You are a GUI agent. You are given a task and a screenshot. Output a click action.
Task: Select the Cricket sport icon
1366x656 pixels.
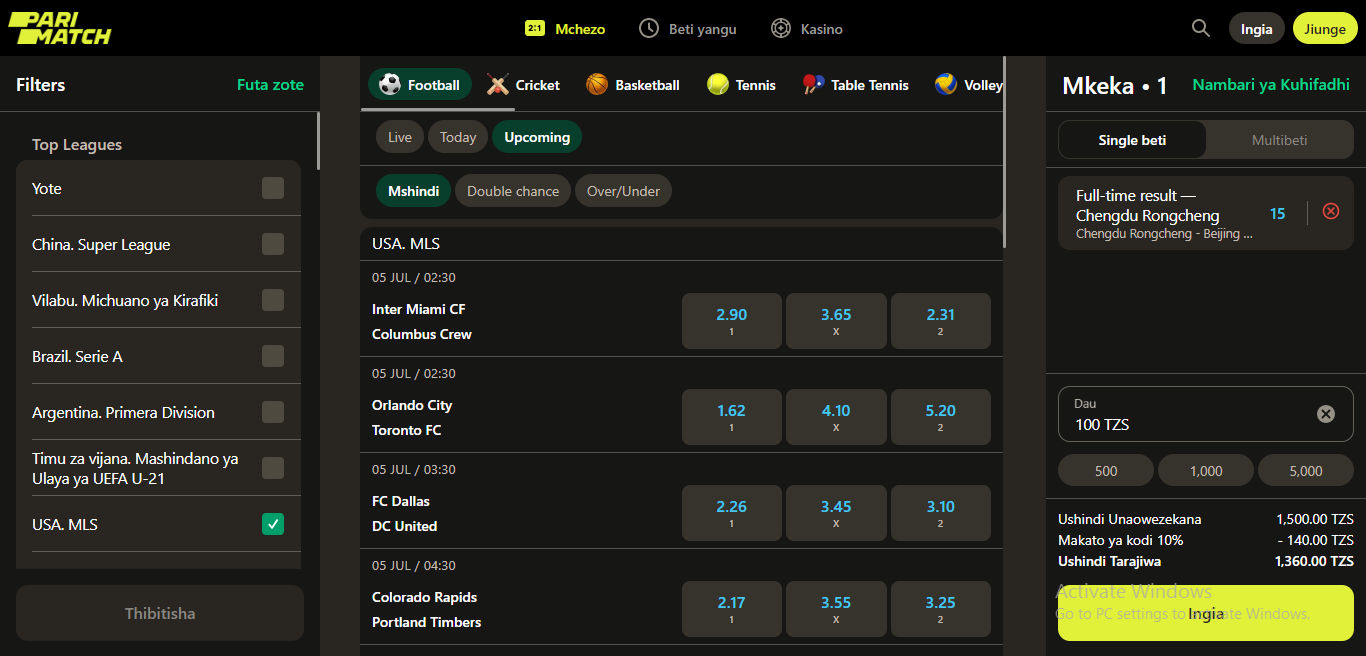point(498,85)
